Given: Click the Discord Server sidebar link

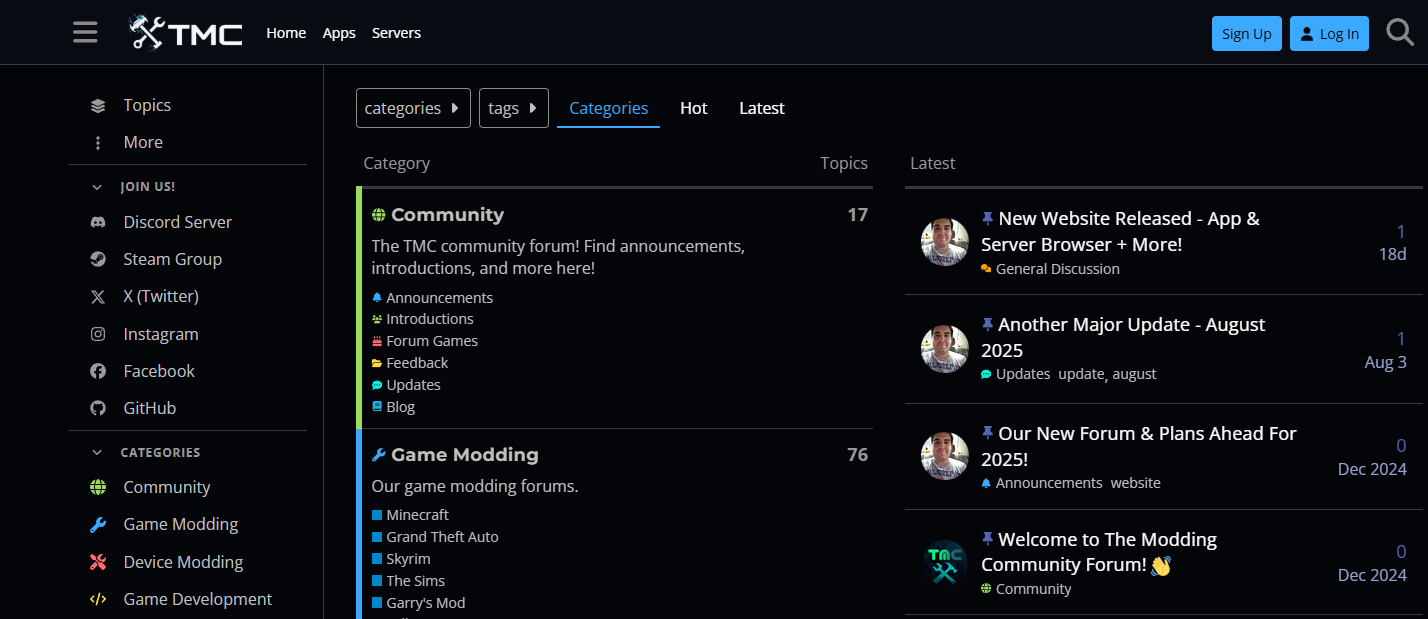Looking at the screenshot, I should [178, 222].
